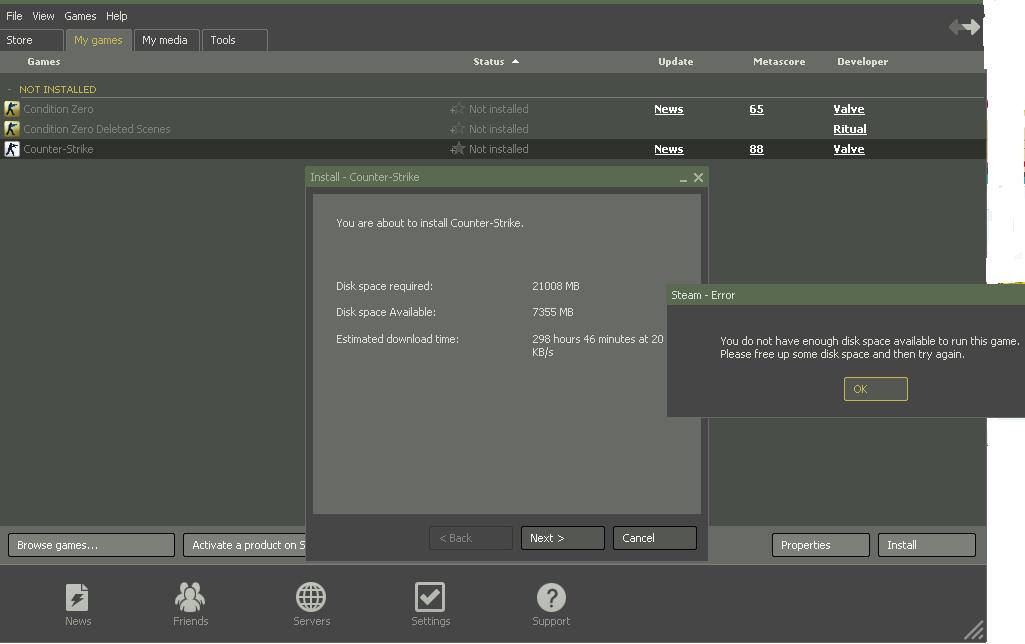Open Valve developer link for Condition Zero
Screen dimensions: 1025x644
(849, 109)
